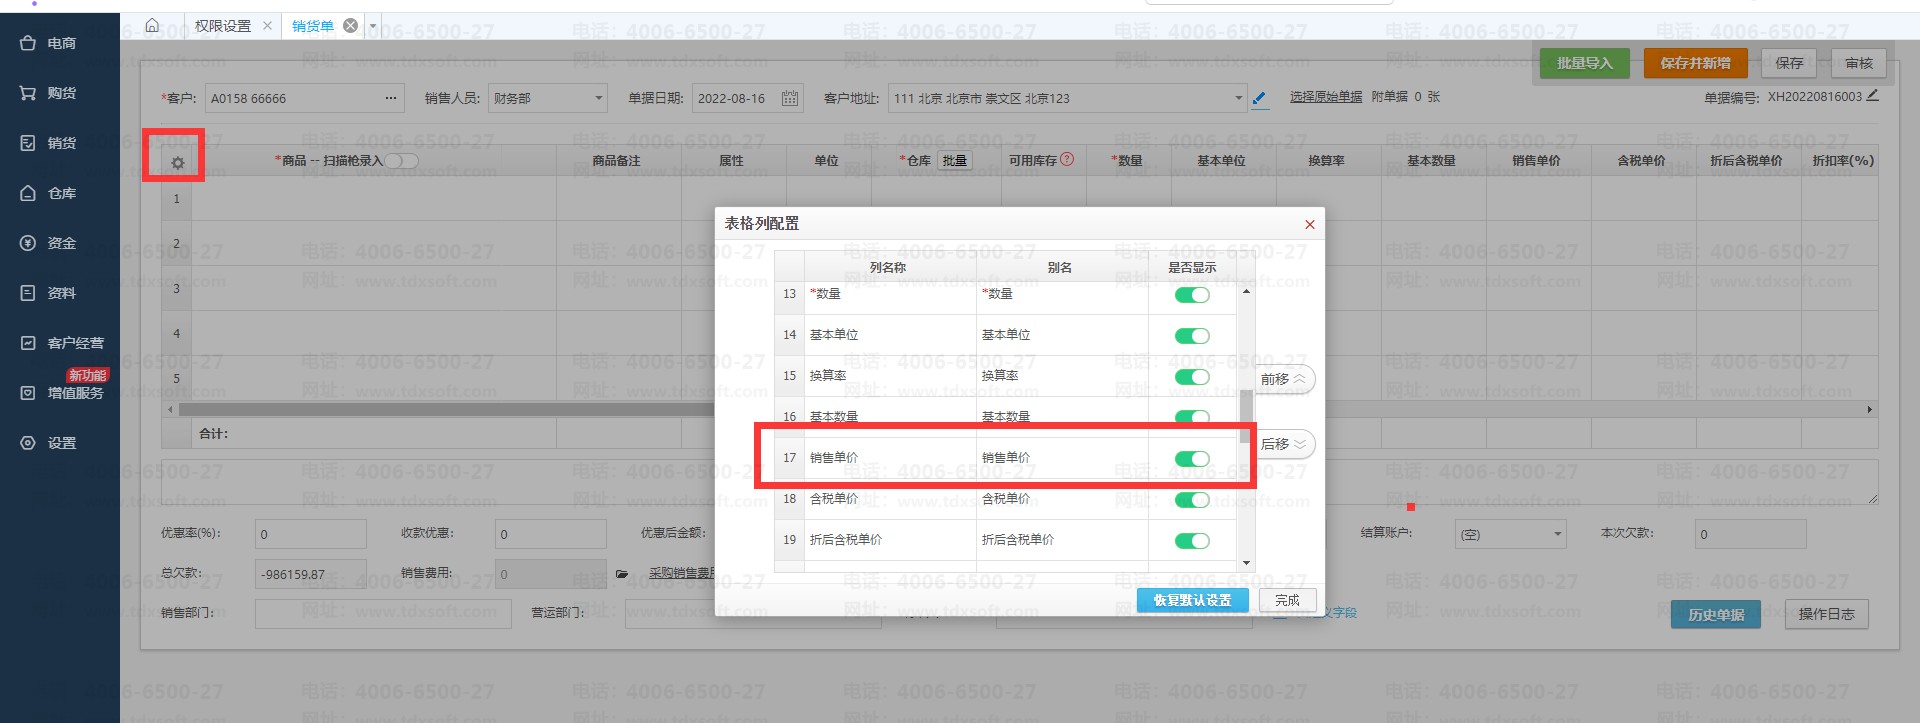Viewport: 1920px width, 723px height.
Task: Click the table column settings gear icon
Action: pos(178,162)
